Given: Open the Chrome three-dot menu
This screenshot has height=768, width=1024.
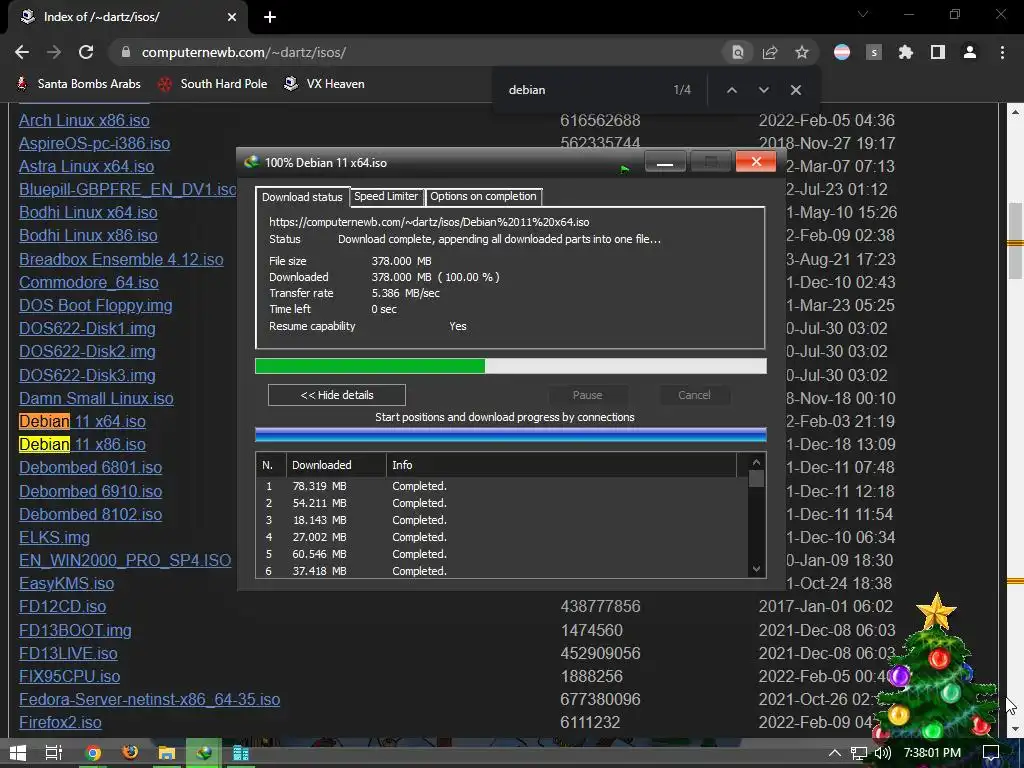Looking at the screenshot, I should (x=1002, y=52).
